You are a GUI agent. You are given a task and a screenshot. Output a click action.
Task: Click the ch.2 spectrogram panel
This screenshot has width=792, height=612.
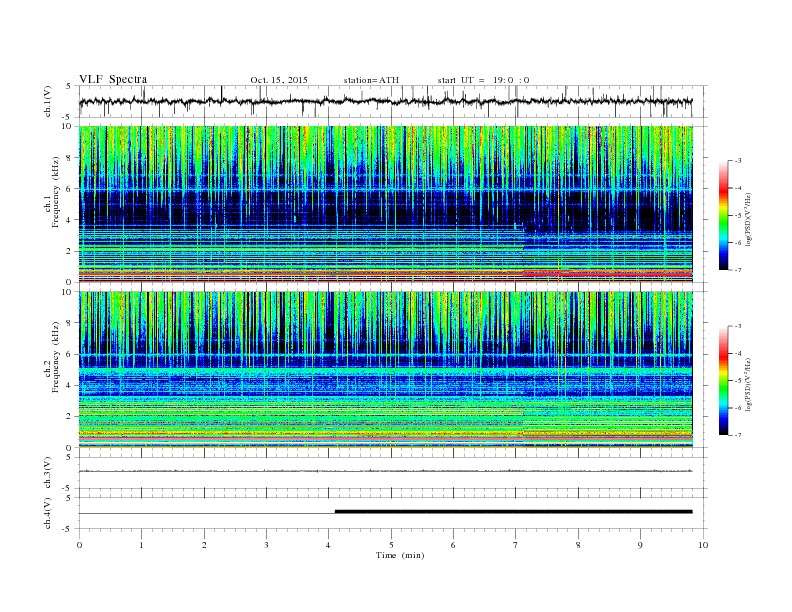click(386, 370)
